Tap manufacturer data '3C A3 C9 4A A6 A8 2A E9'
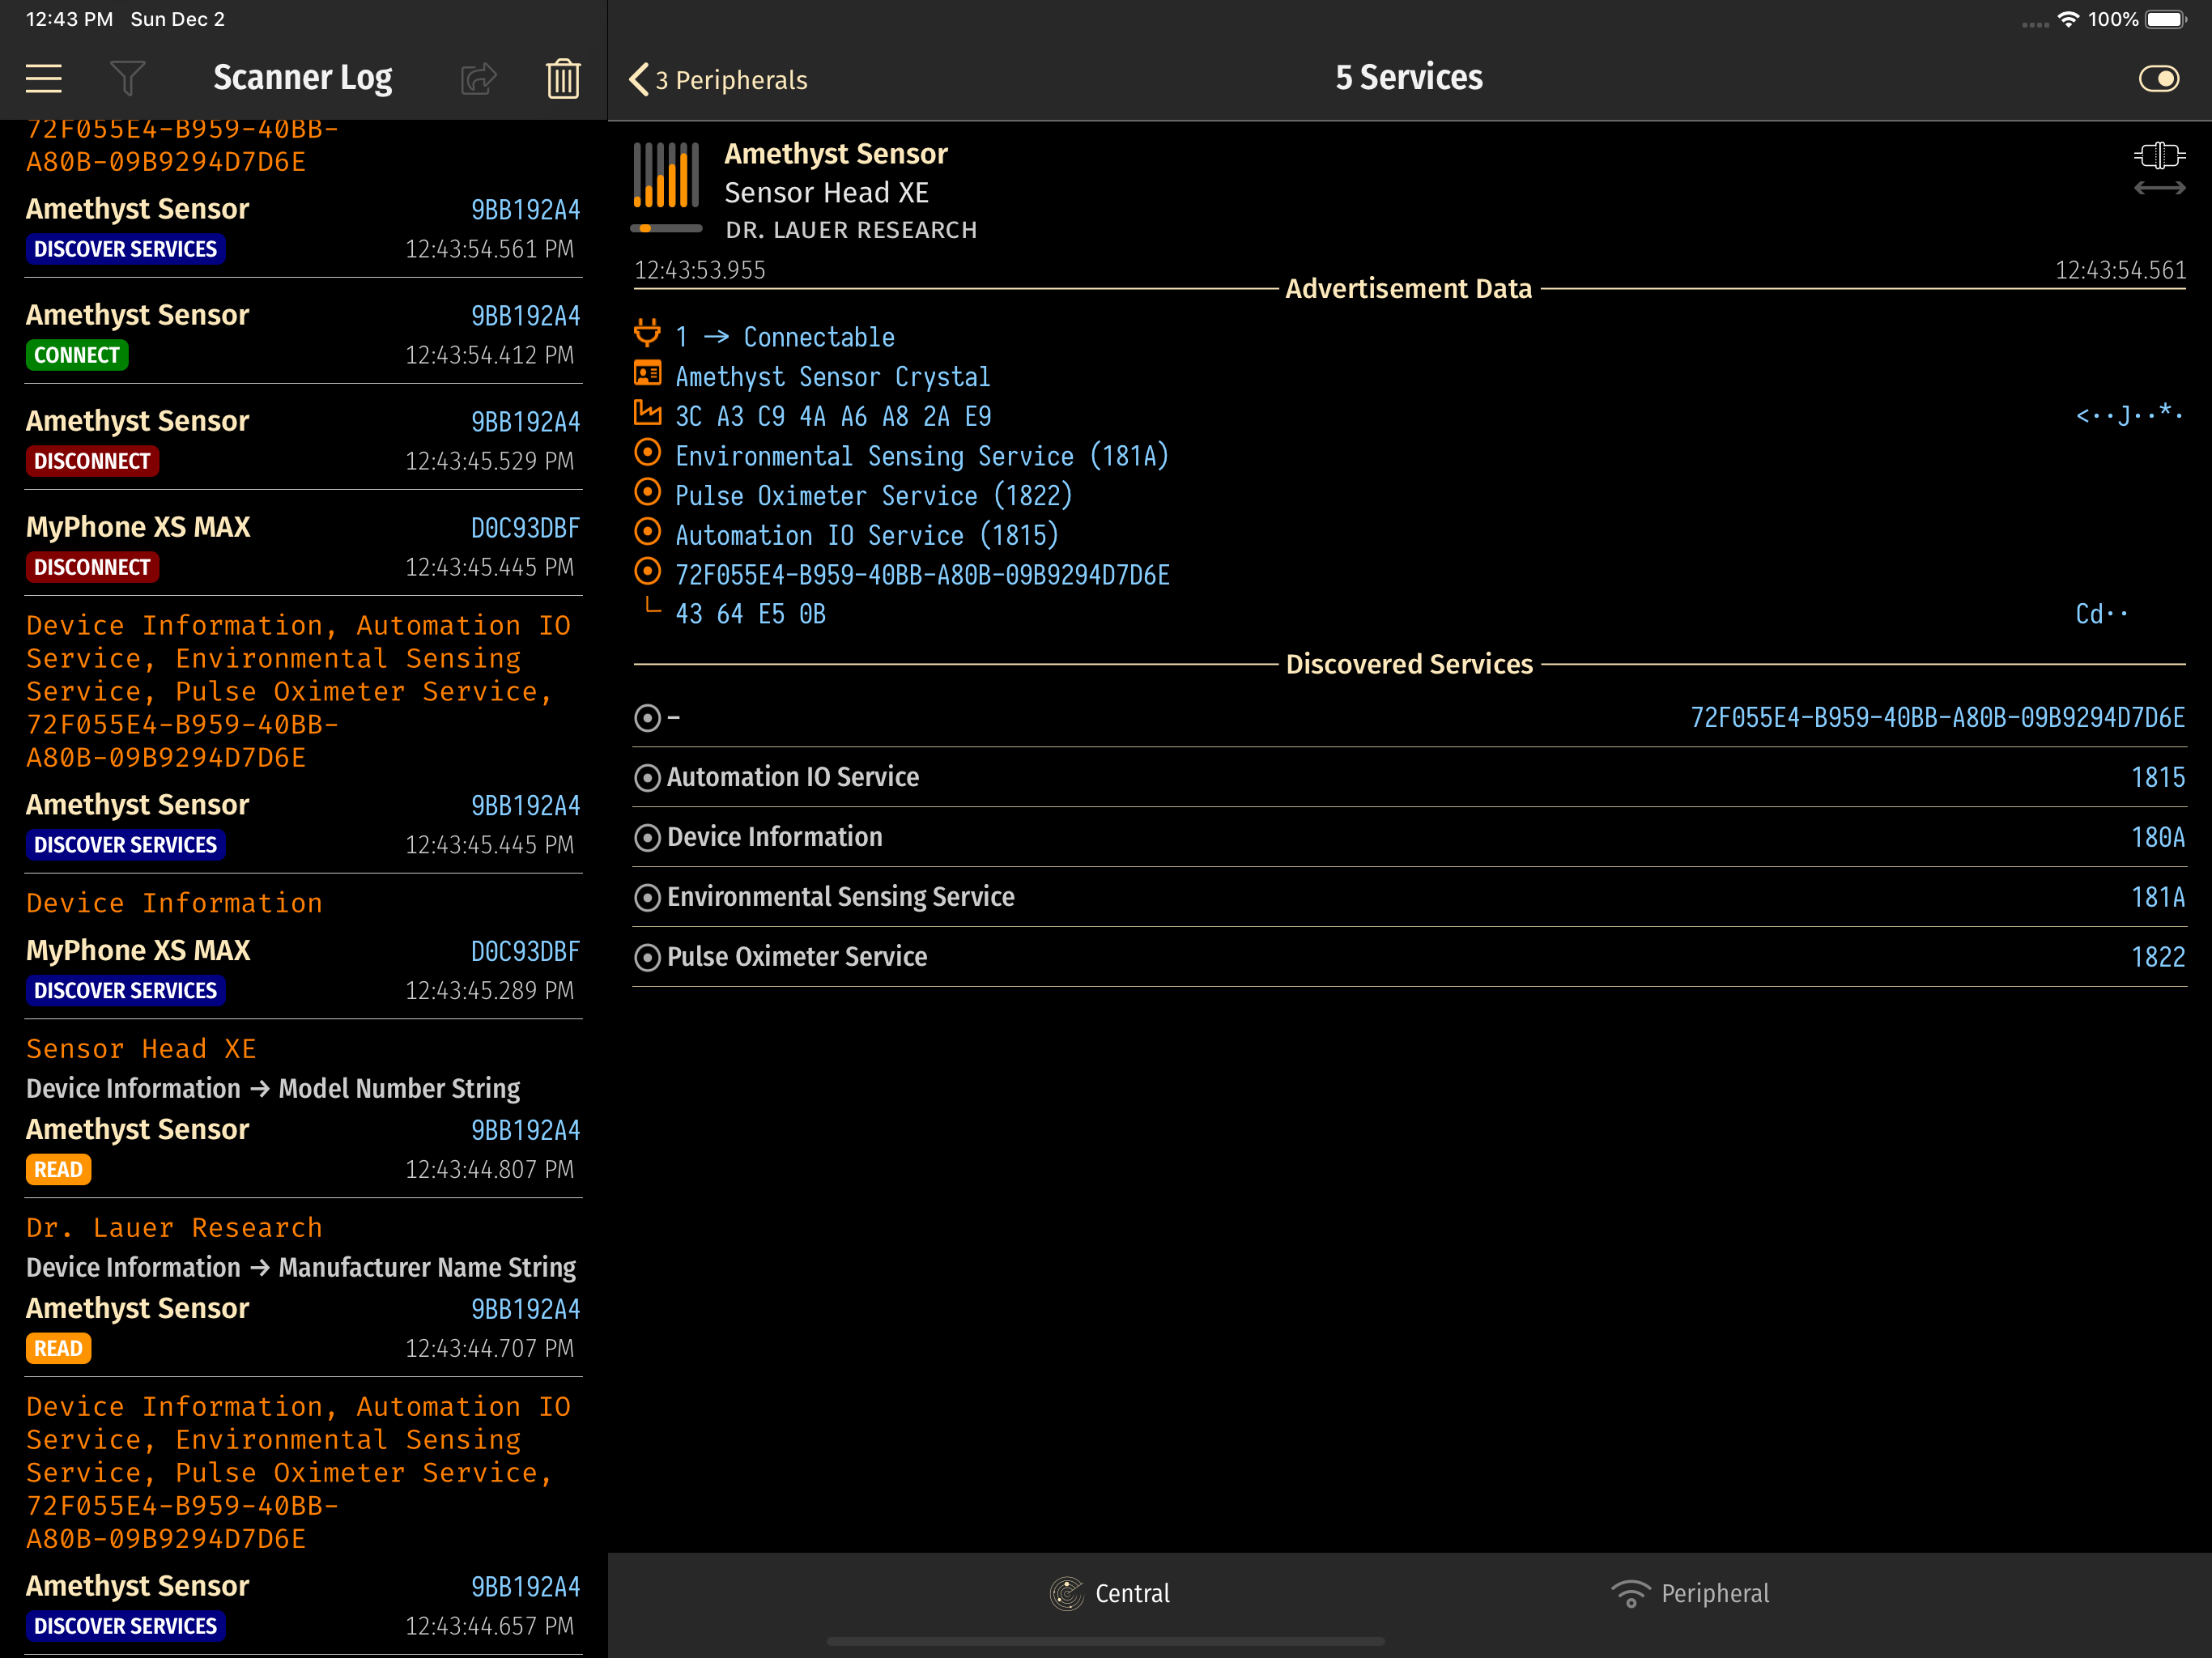This screenshot has width=2212, height=1658. (833, 416)
